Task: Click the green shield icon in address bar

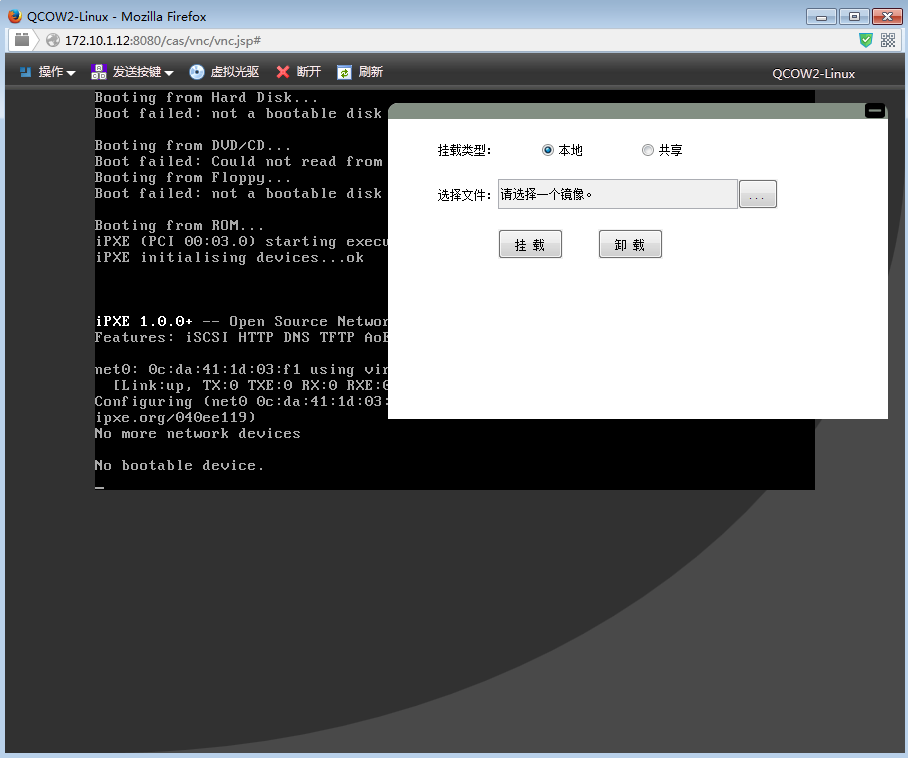Action: pos(866,40)
